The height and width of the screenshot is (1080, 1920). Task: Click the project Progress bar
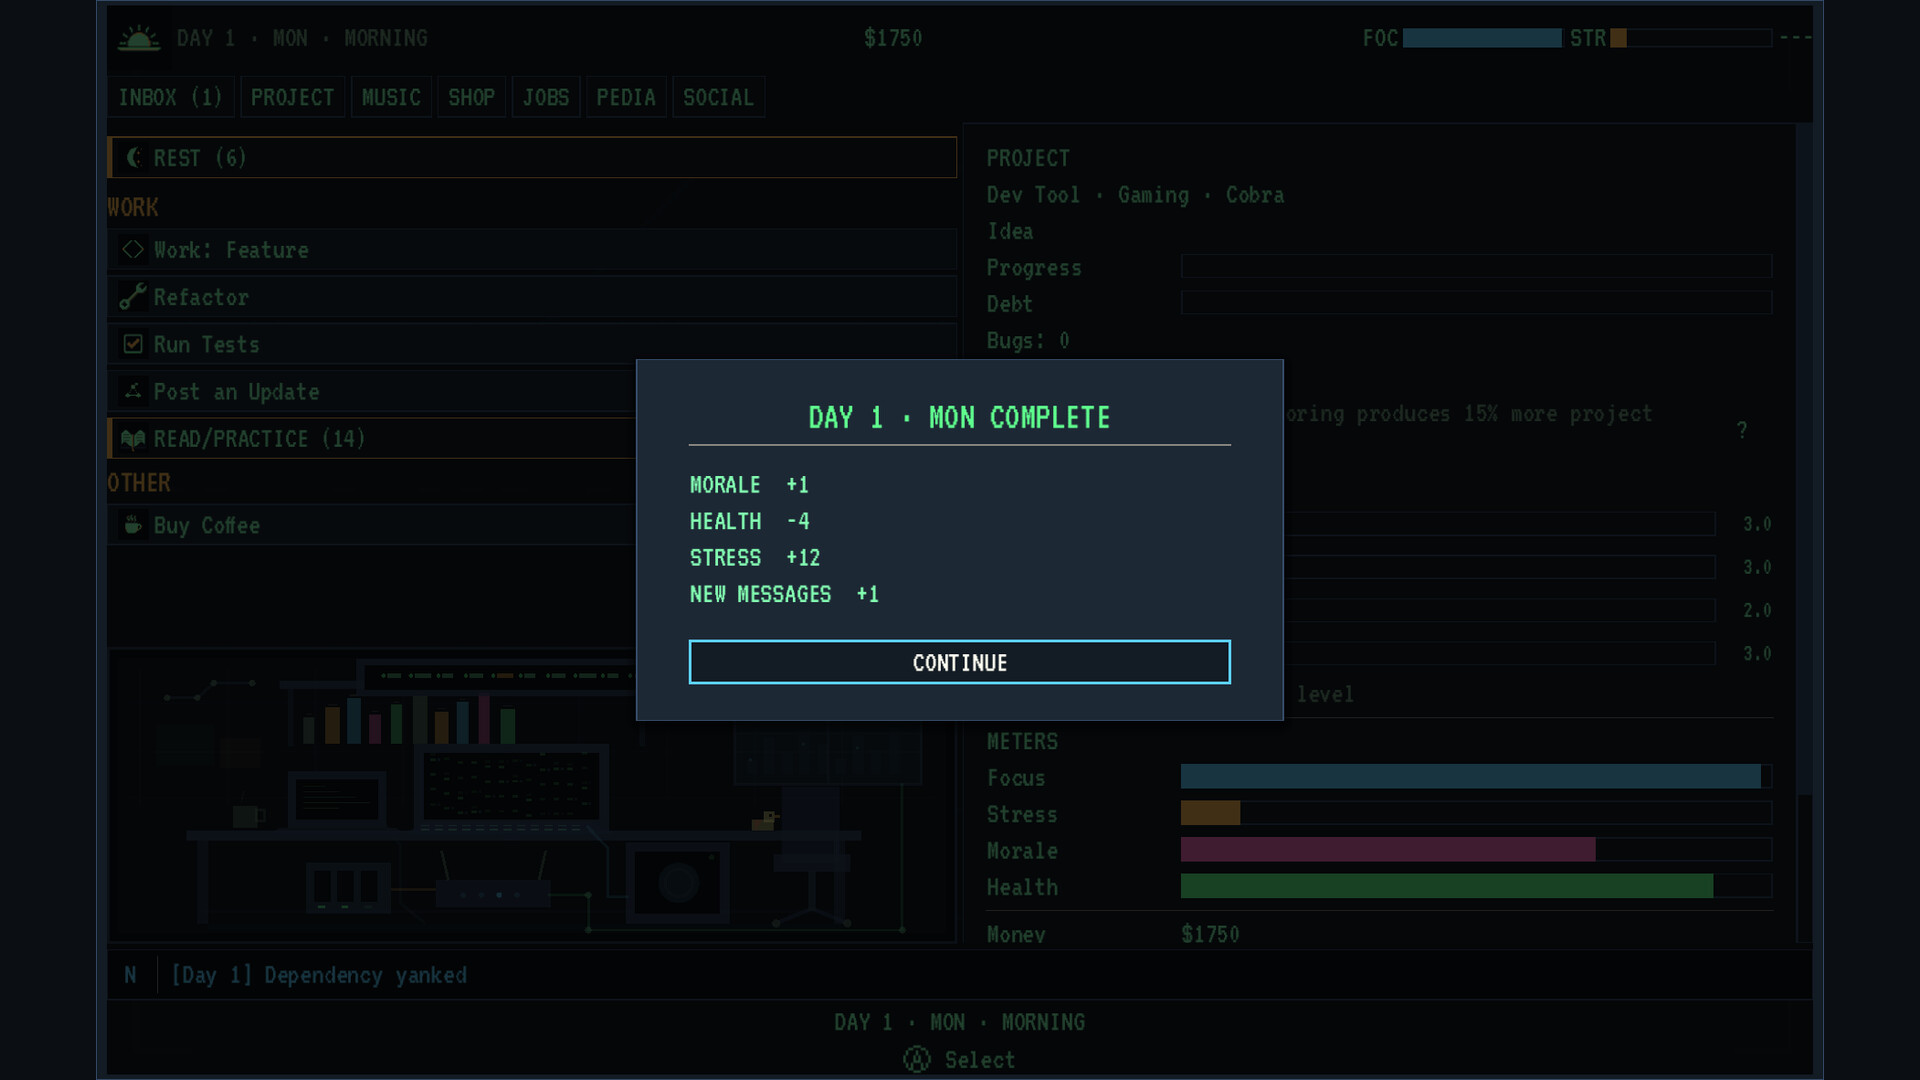click(1476, 266)
